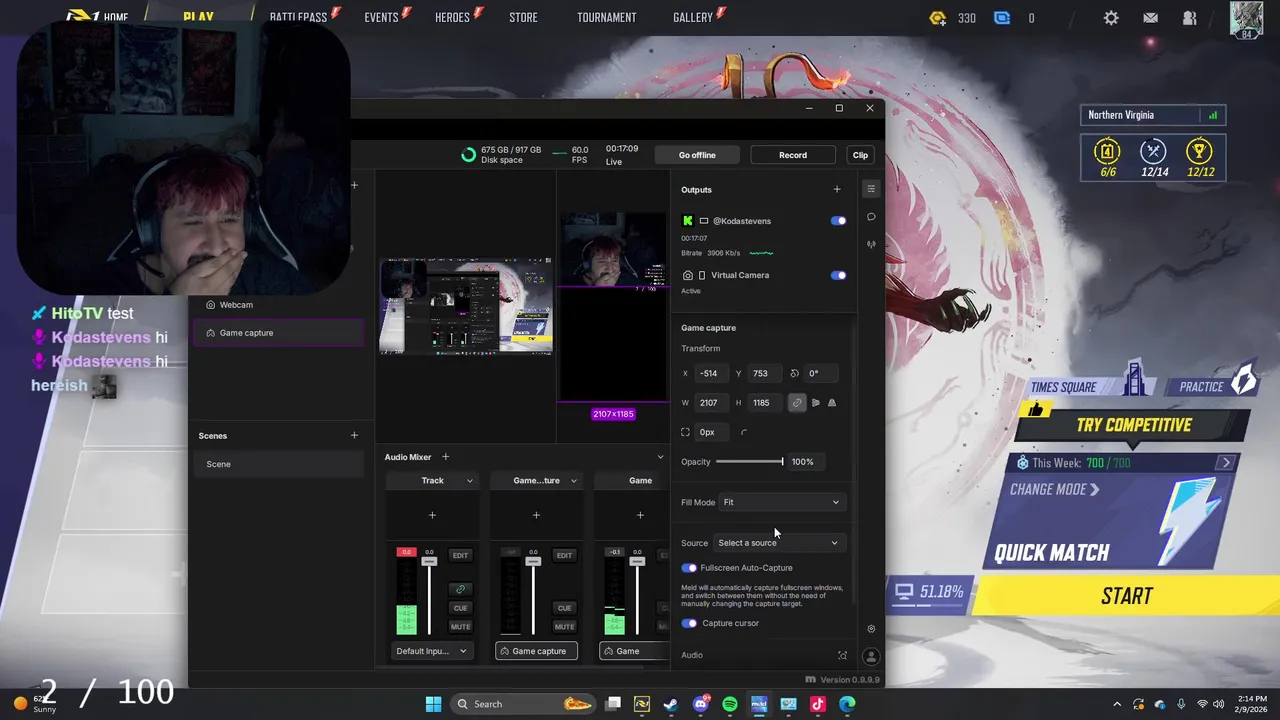Toggle Fullscreen Auto-Capture switch
This screenshot has width=1280, height=720.
pos(689,568)
